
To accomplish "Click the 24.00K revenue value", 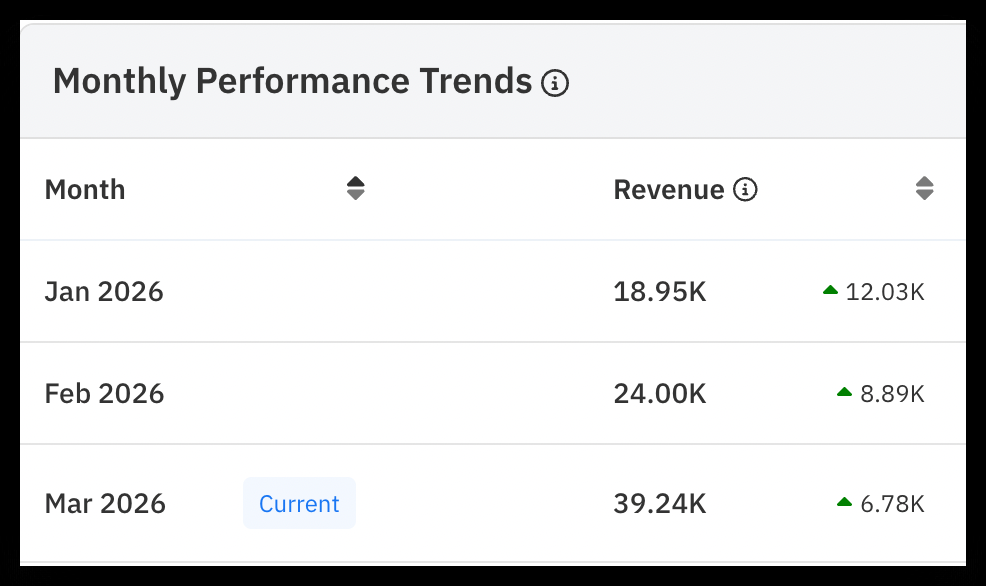I will (660, 393).
